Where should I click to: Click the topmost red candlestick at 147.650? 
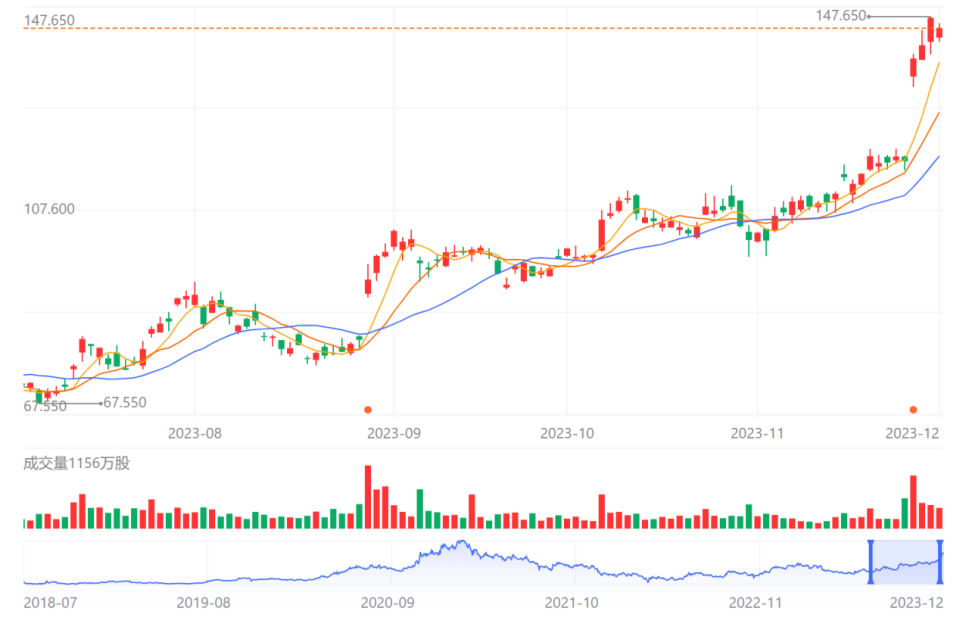click(930, 30)
